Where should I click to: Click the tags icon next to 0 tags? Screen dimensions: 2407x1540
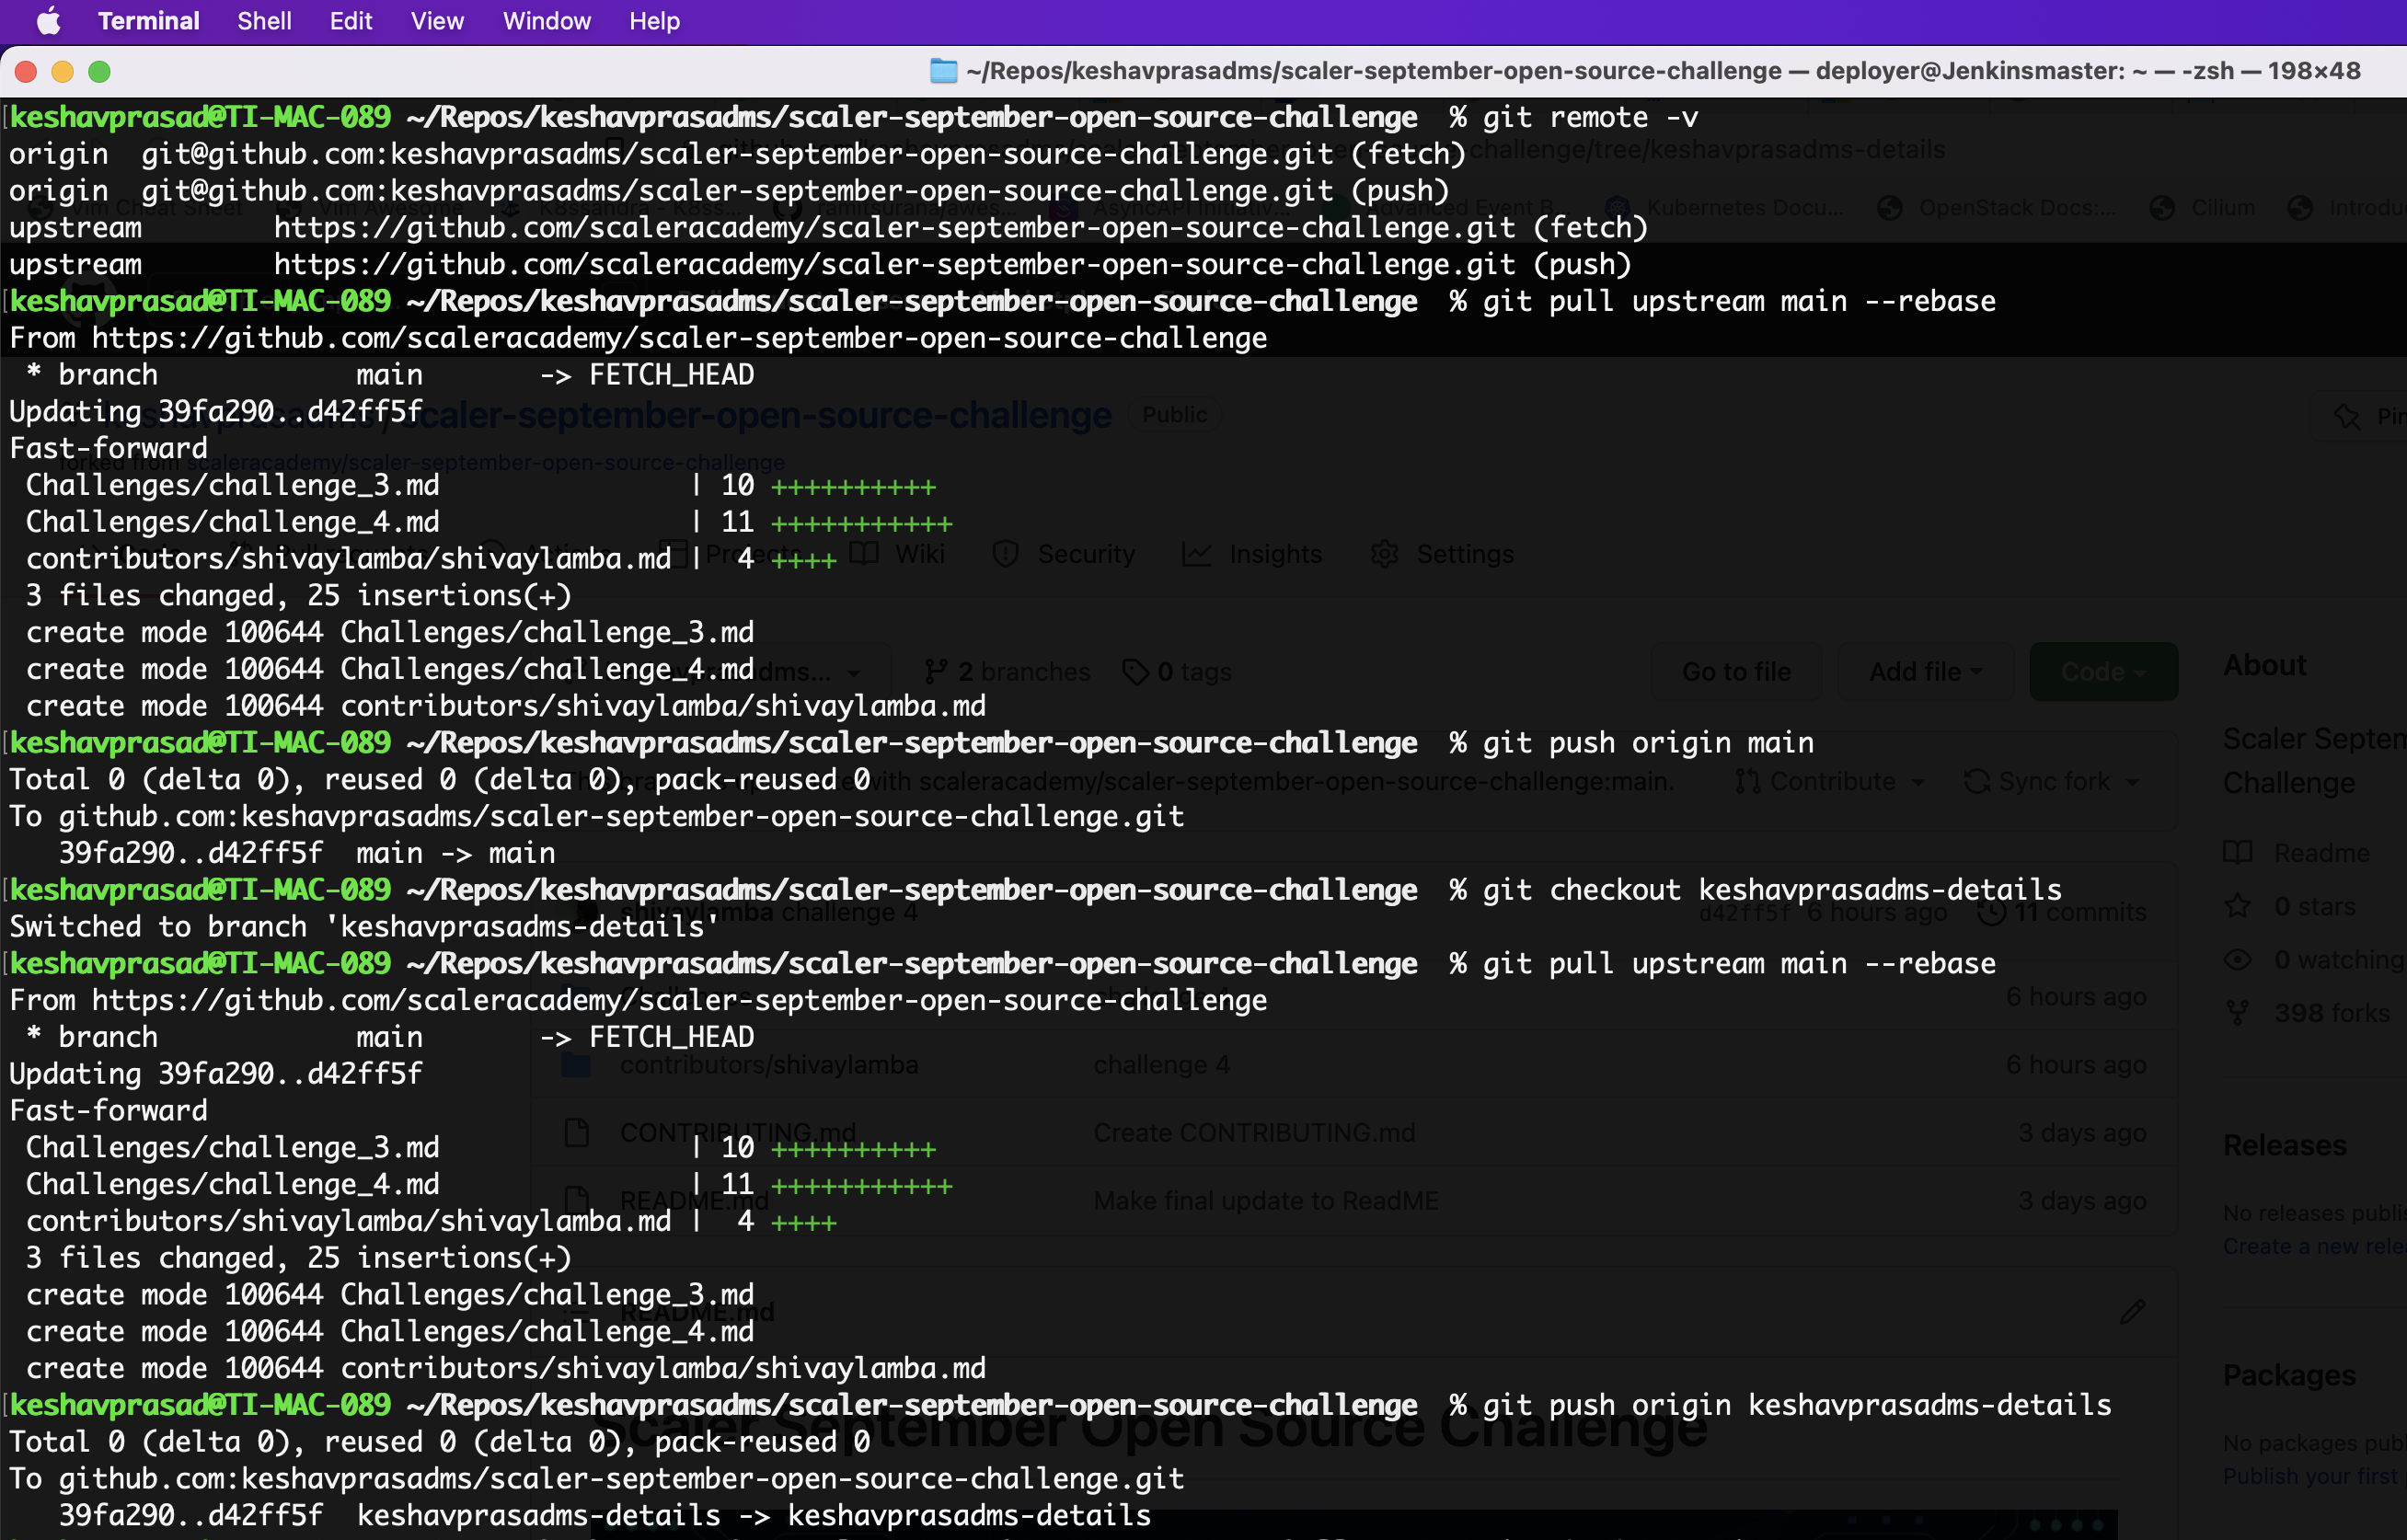[1136, 671]
